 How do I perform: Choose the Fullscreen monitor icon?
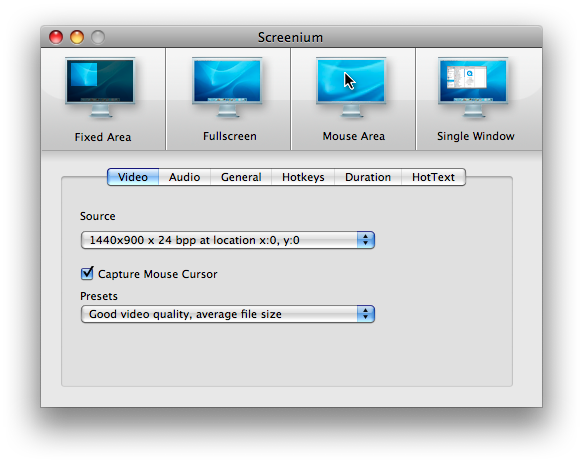point(227,88)
